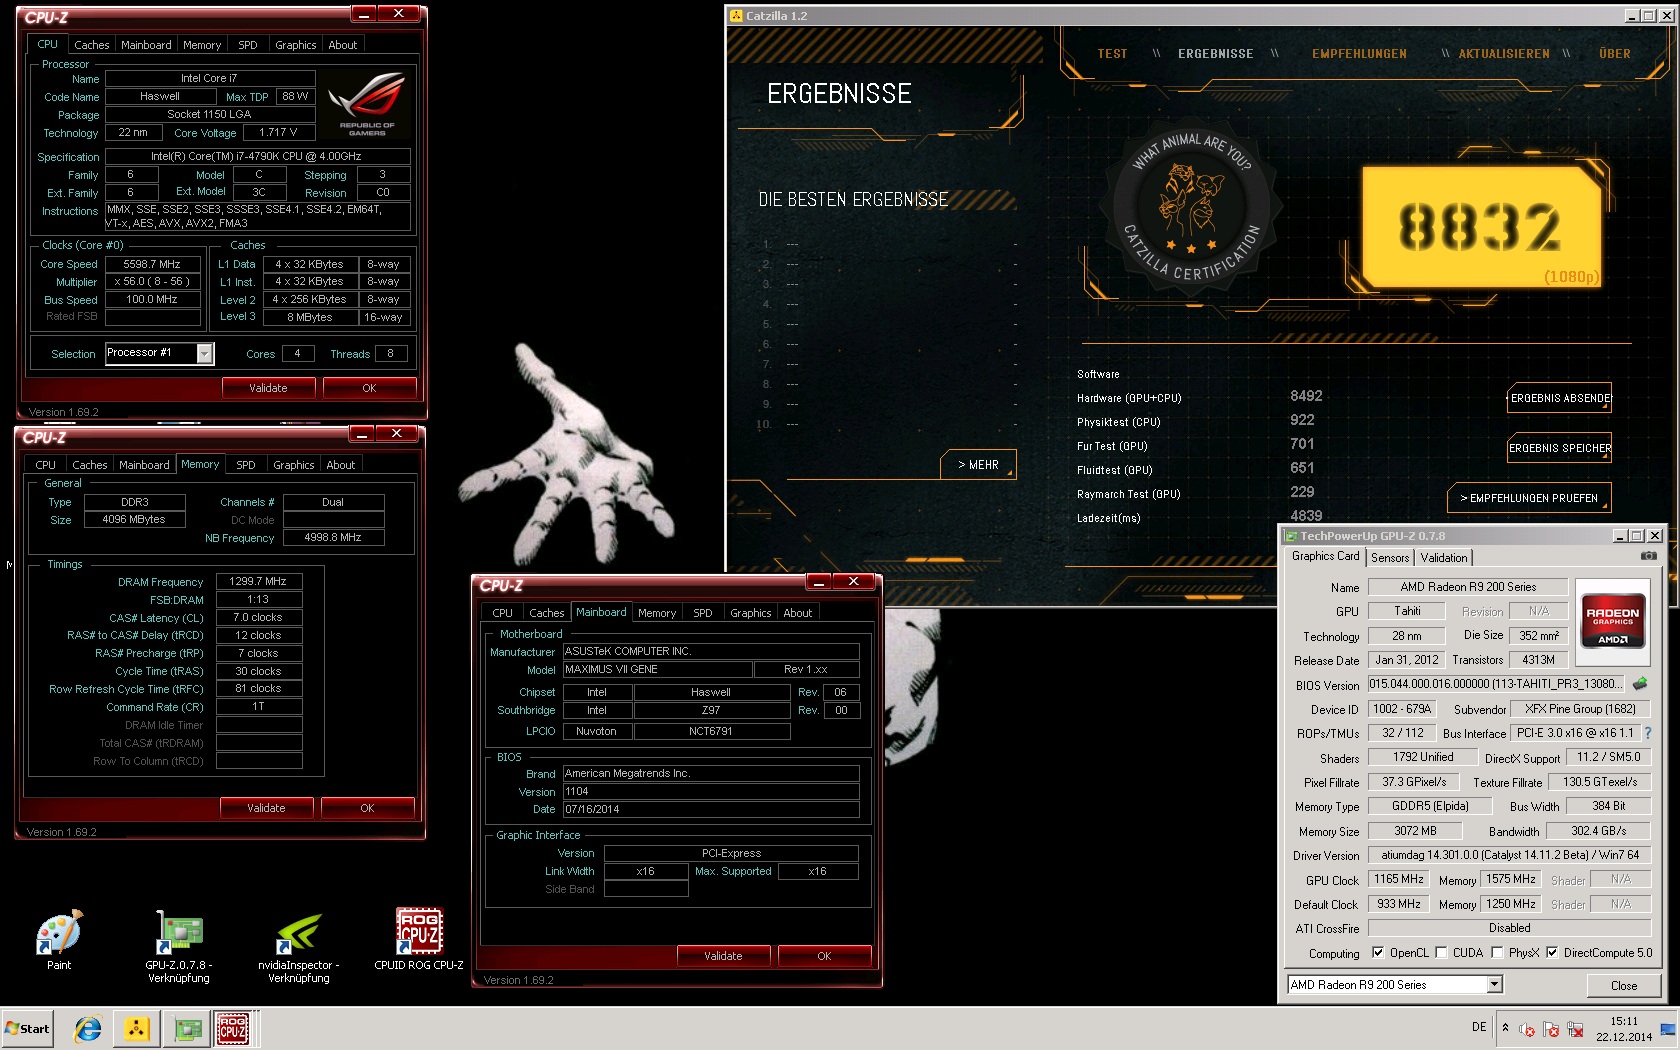Viewport: 1680px width, 1050px height.
Task: Open the AMD Radeon R9 200 Series dropdown
Action: pos(1494,985)
